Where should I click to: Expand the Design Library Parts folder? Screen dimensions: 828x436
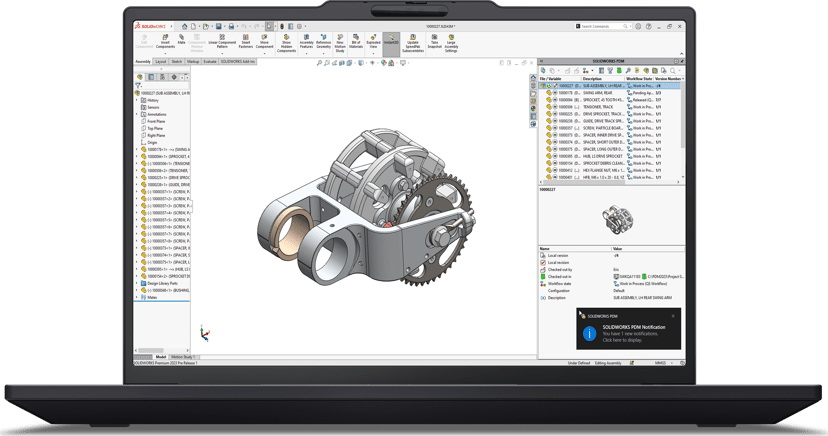[137, 283]
